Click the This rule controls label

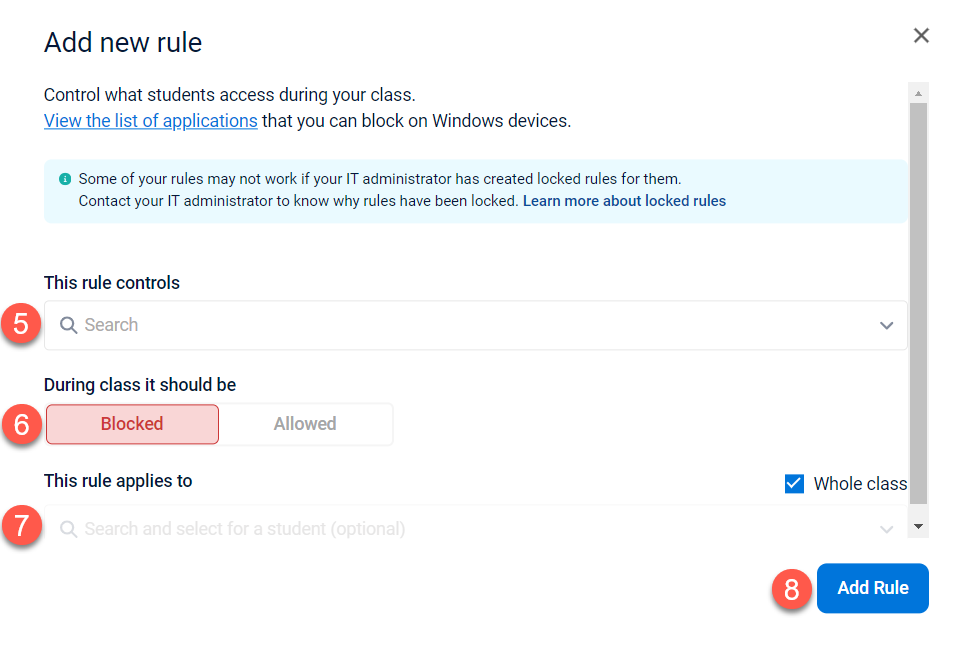point(112,283)
